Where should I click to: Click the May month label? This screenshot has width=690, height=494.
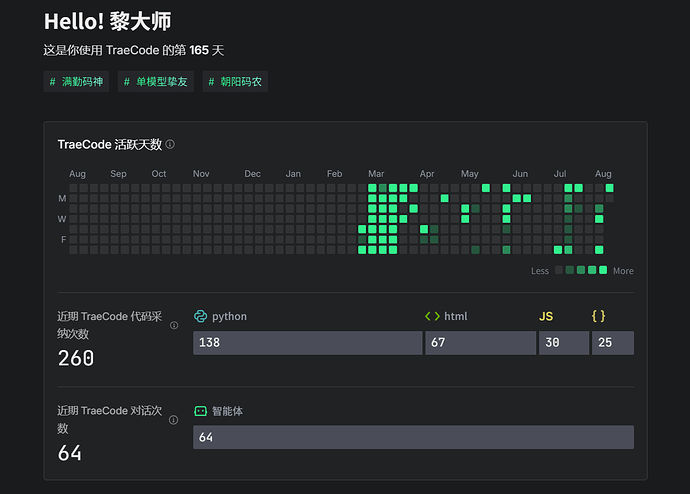pyautogui.click(x=470, y=174)
